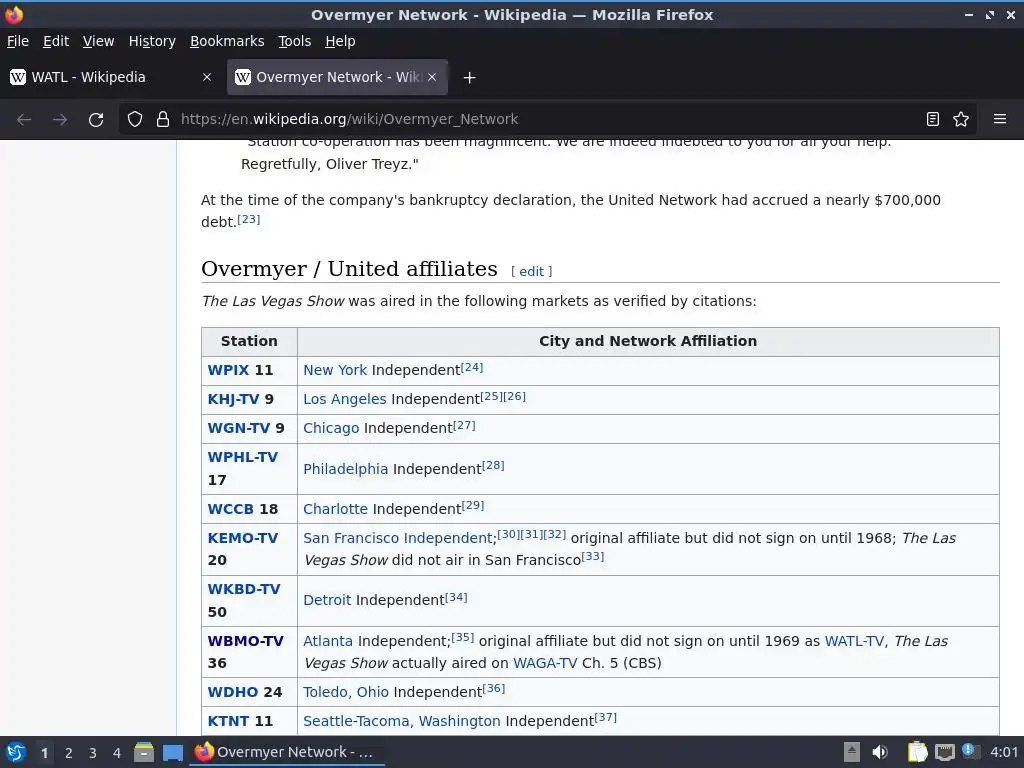Toggle reader view icon
Image resolution: width=1024 pixels, height=768 pixels.
933,120
